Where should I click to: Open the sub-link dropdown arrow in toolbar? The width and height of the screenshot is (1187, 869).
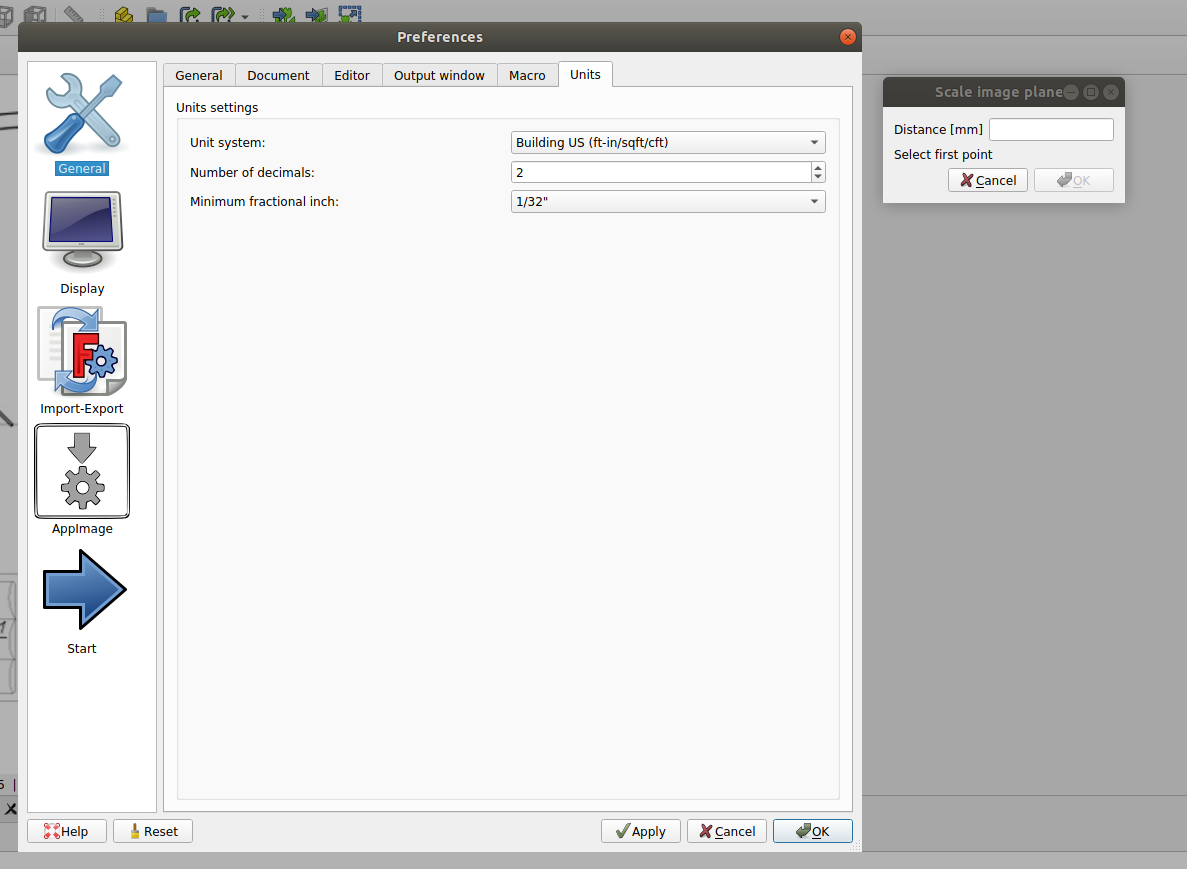[x=245, y=17]
